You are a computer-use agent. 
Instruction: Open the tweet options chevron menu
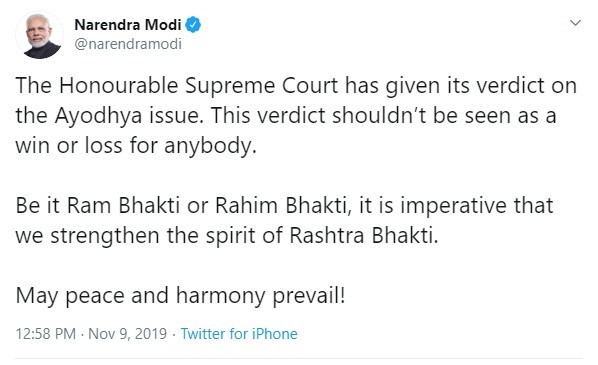tap(575, 23)
